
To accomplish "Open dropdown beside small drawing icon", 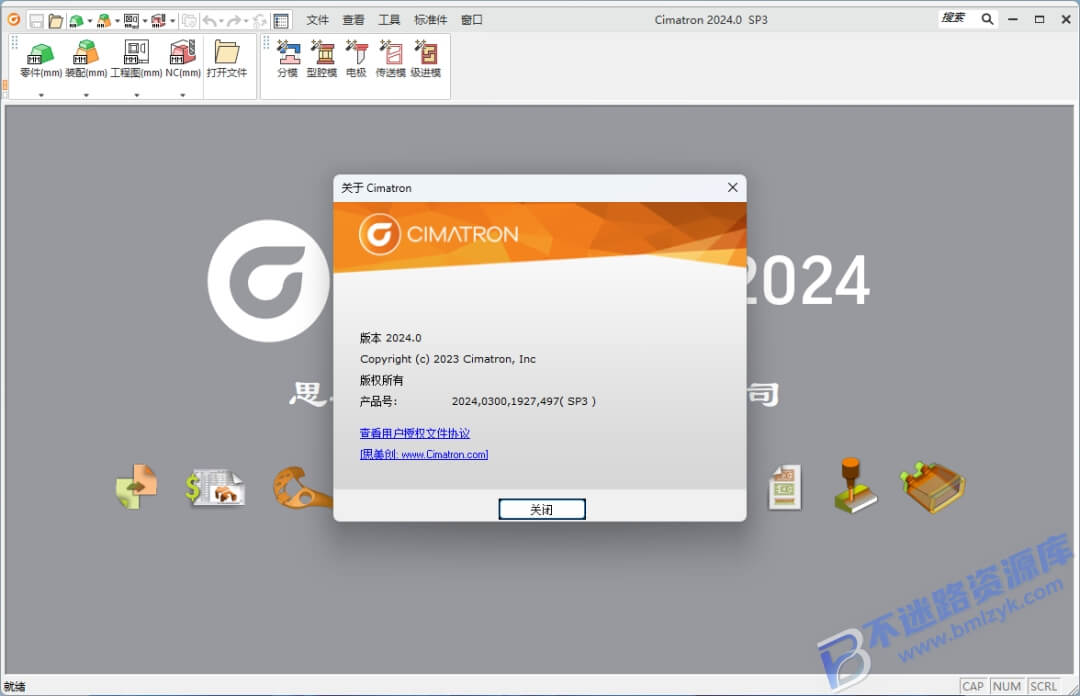I will coord(145,21).
